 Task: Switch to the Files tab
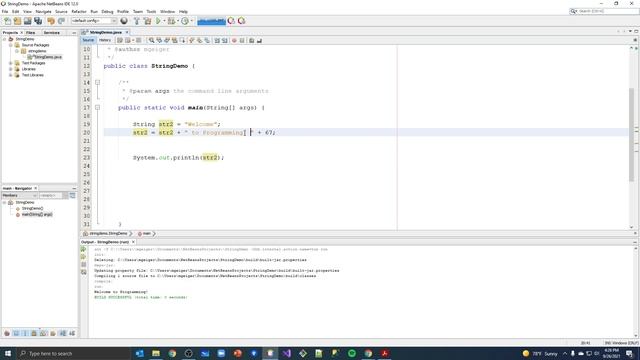click(x=31, y=32)
